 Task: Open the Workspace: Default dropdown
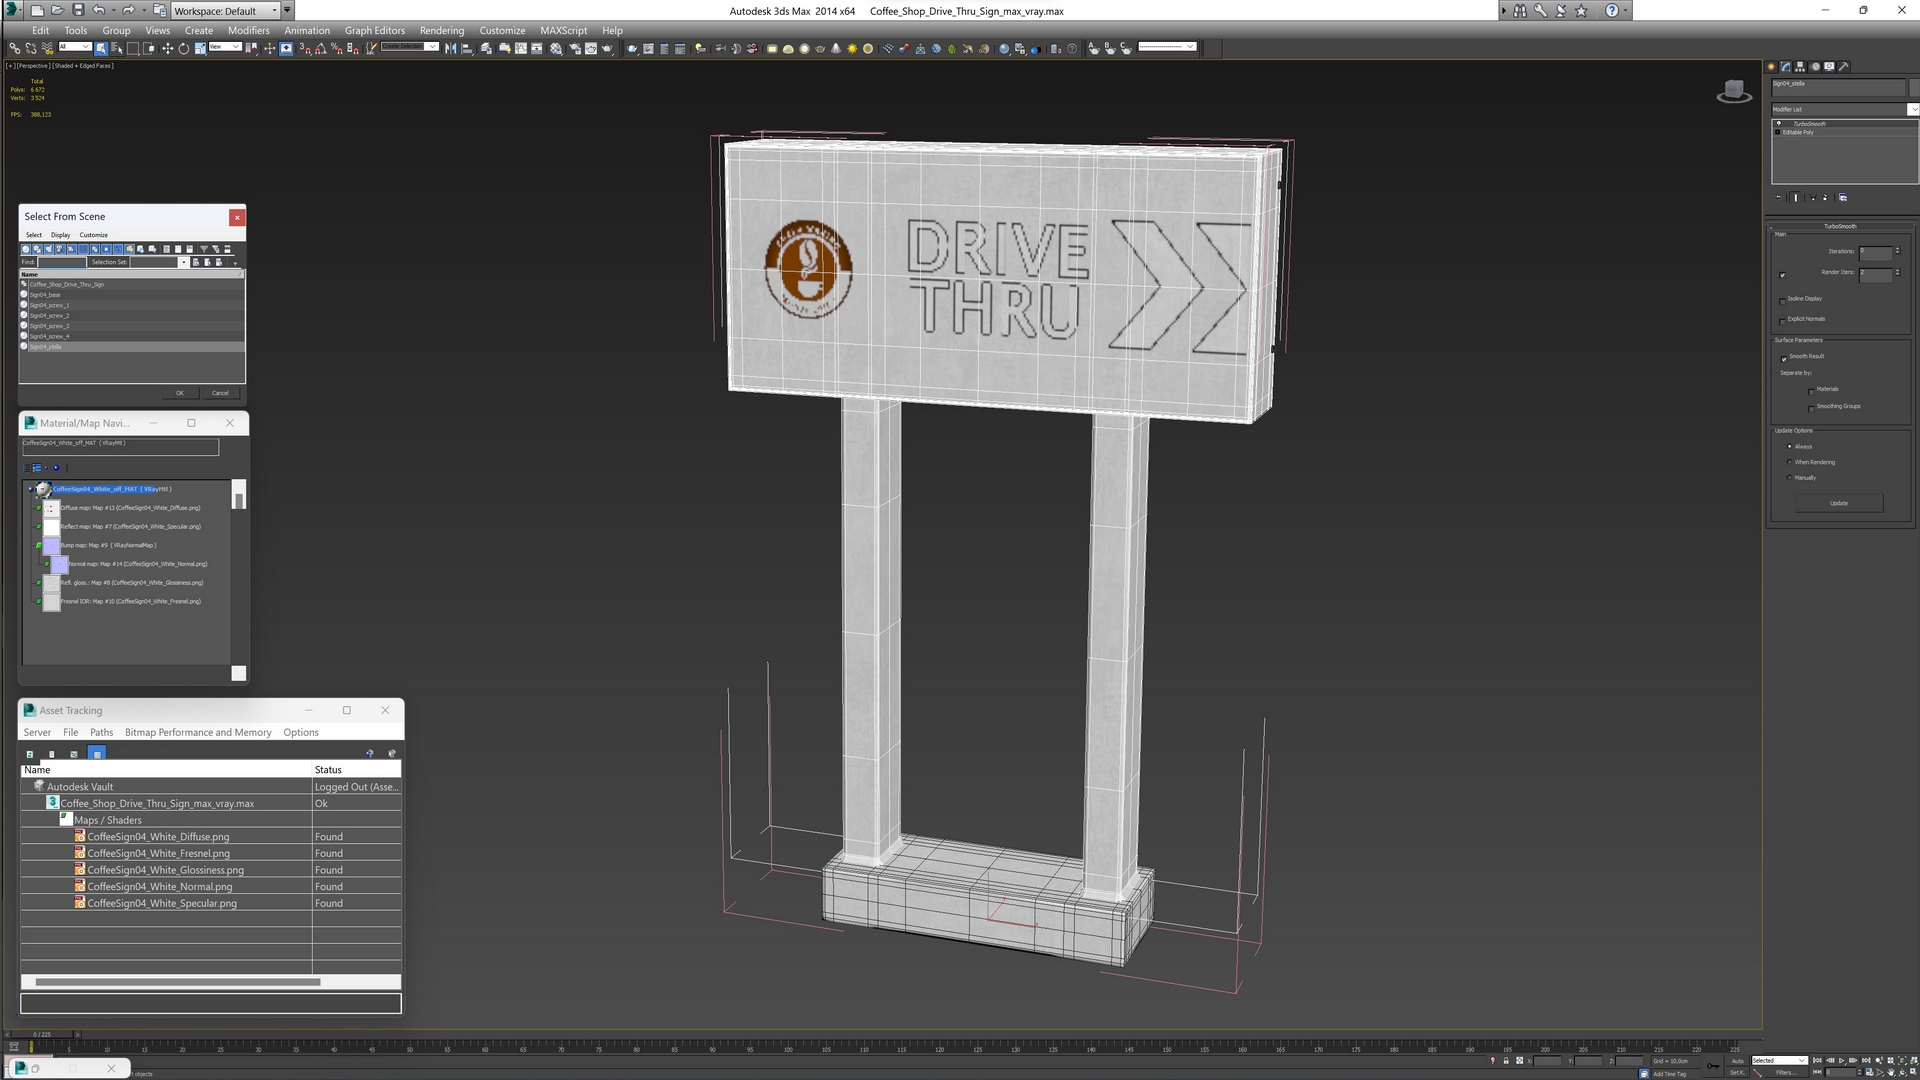coord(225,10)
